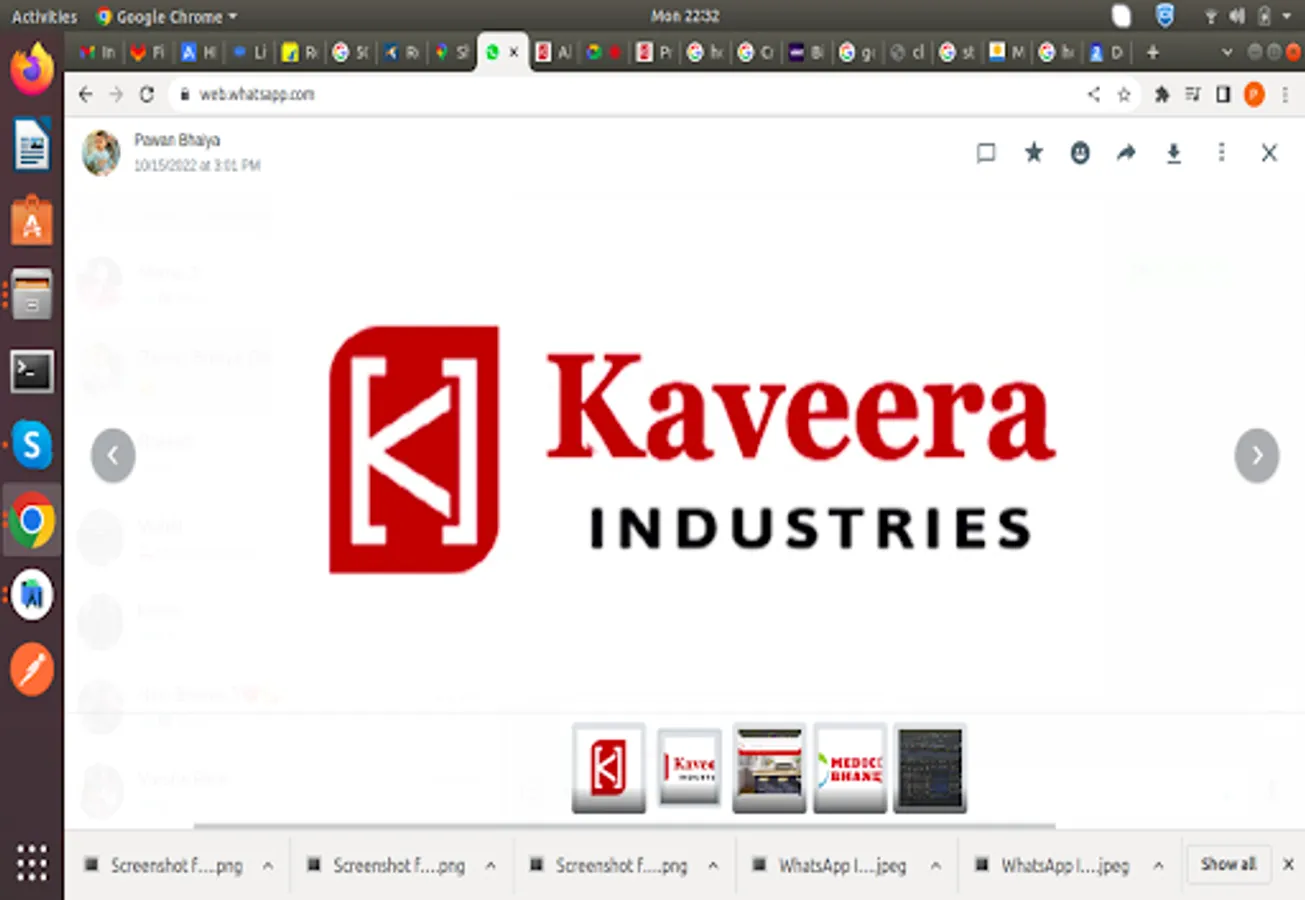Show applications grid
Image resolution: width=1305 pixels, height=900 pixels.
coord(32,861)
